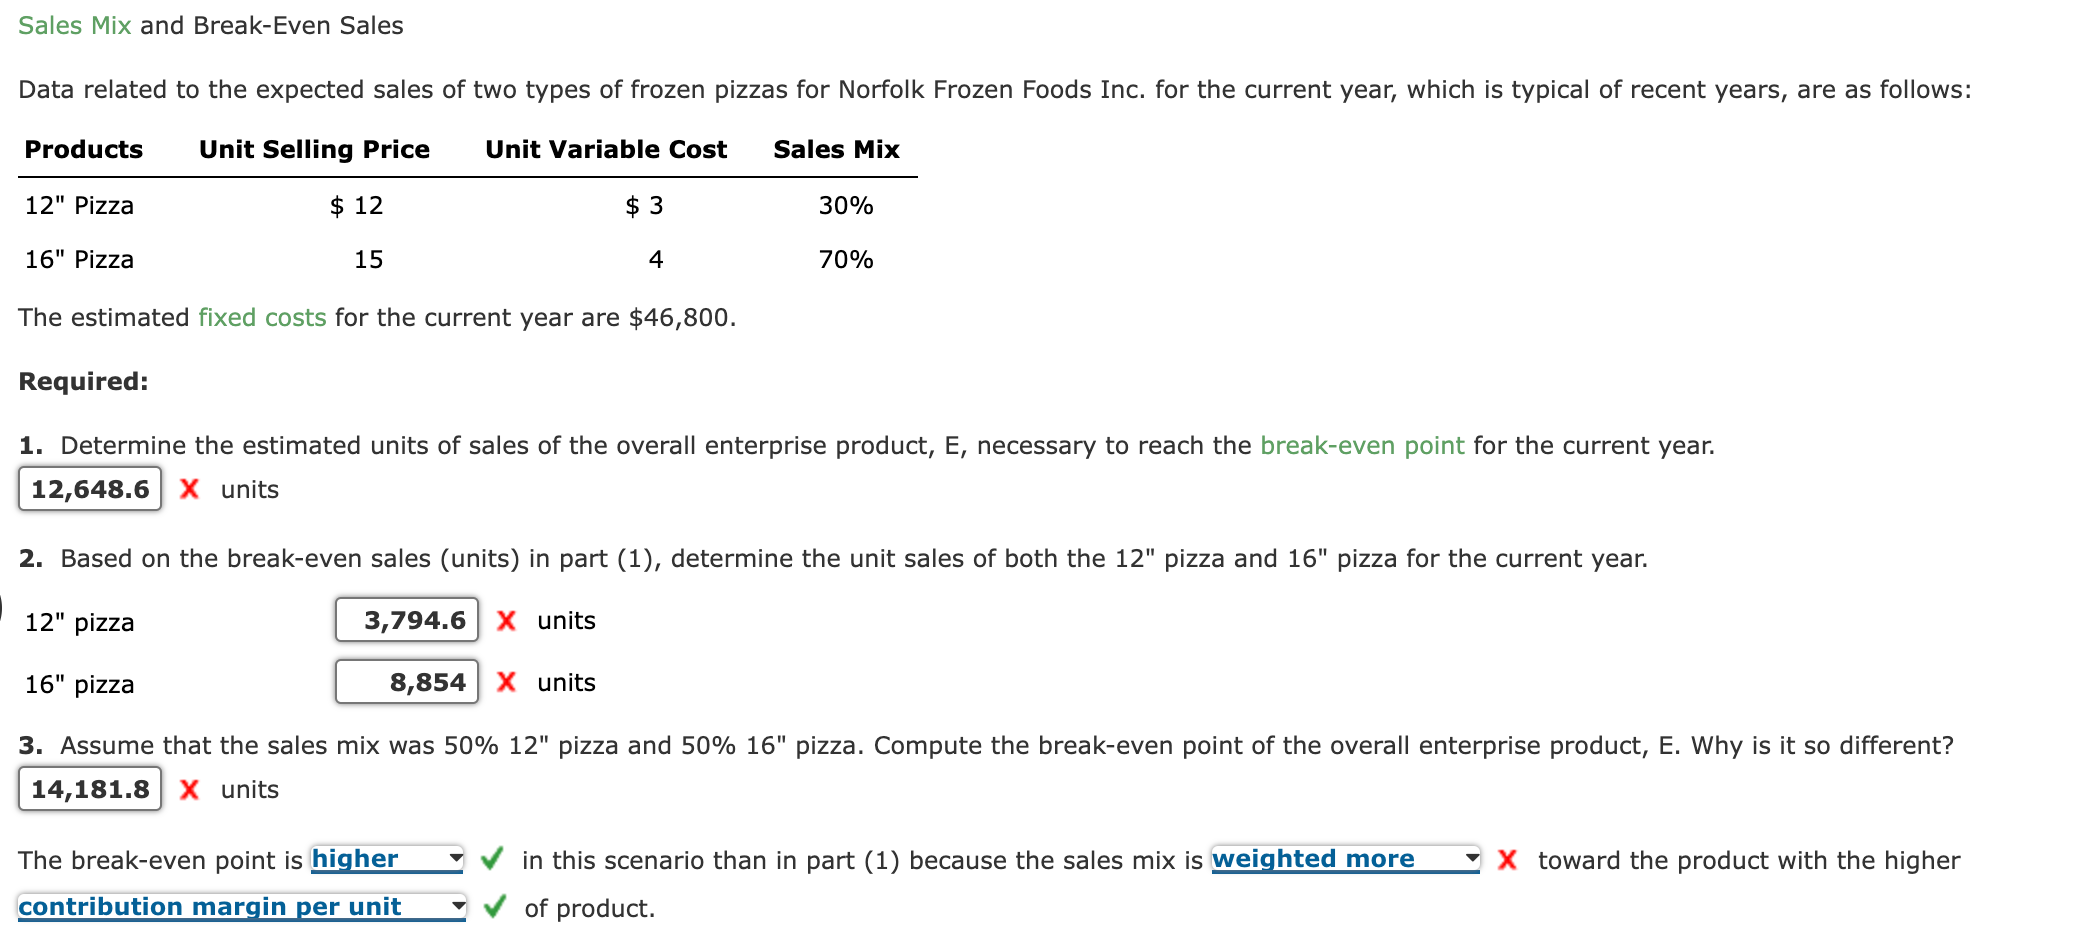Select the 12,648.6 units input field

89,489
